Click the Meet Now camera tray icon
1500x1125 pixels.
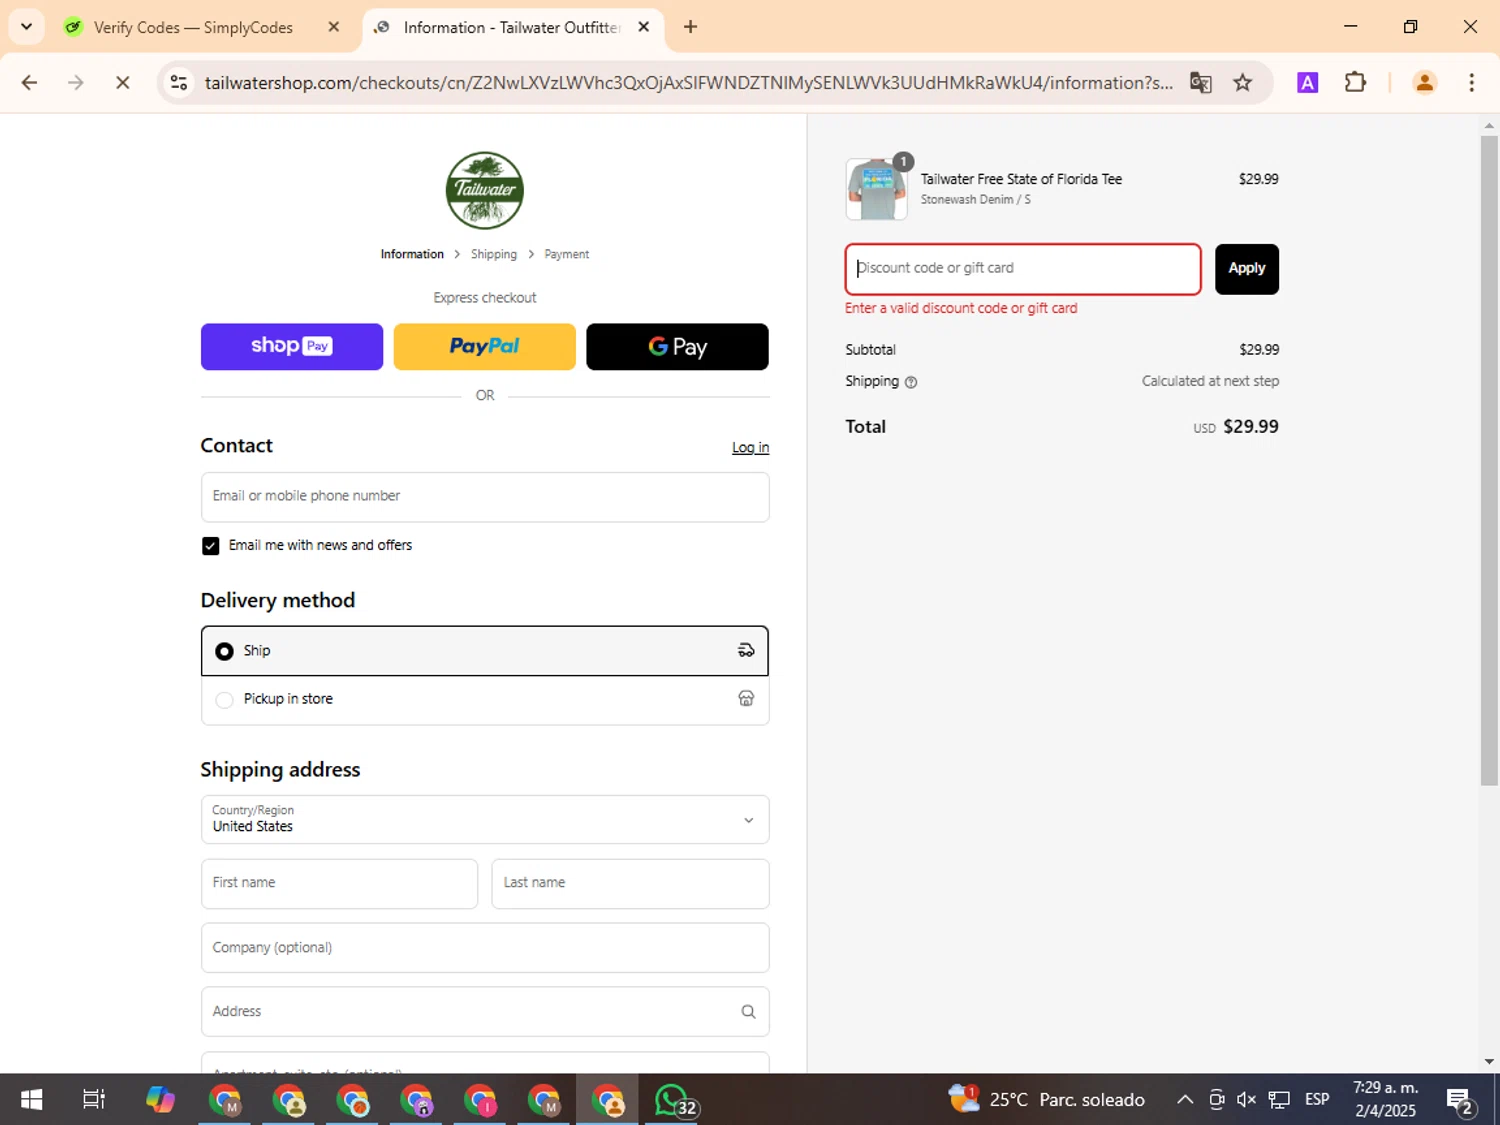point(1216,1100)
